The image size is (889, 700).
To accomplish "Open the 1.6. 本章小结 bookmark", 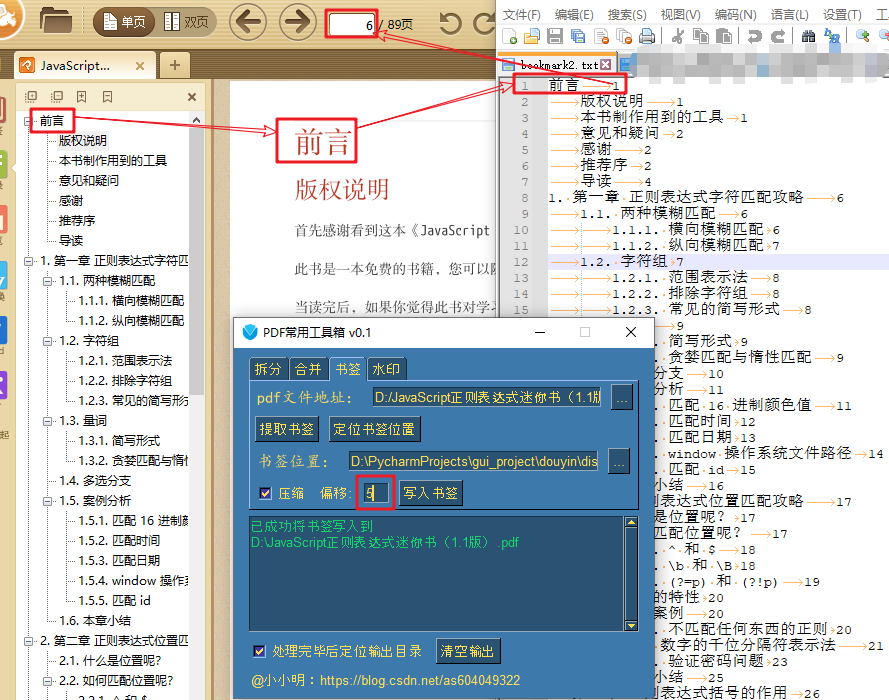I will (x=95, y=621).
